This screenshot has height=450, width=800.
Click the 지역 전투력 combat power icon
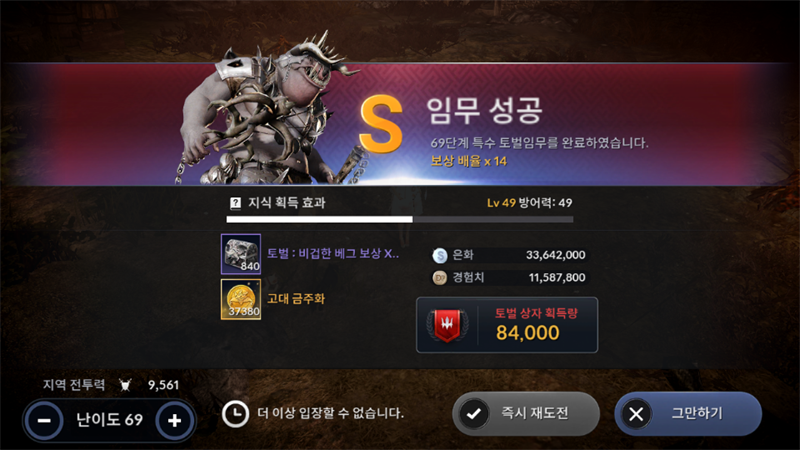pos(125,385)
